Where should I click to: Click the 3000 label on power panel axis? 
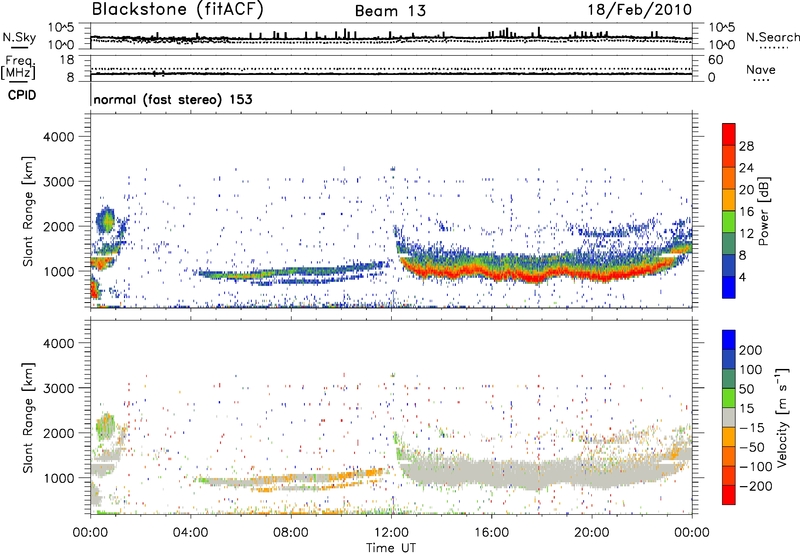pyautogui.click(x=59, y=182)
